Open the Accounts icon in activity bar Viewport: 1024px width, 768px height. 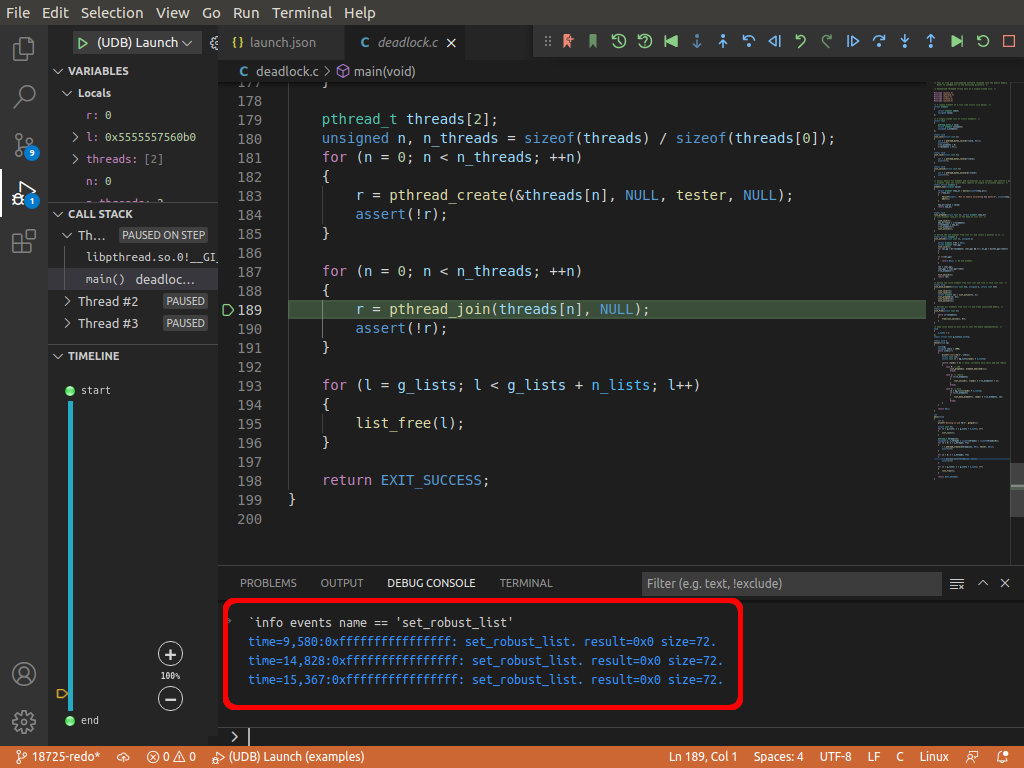tap(24, 674)
